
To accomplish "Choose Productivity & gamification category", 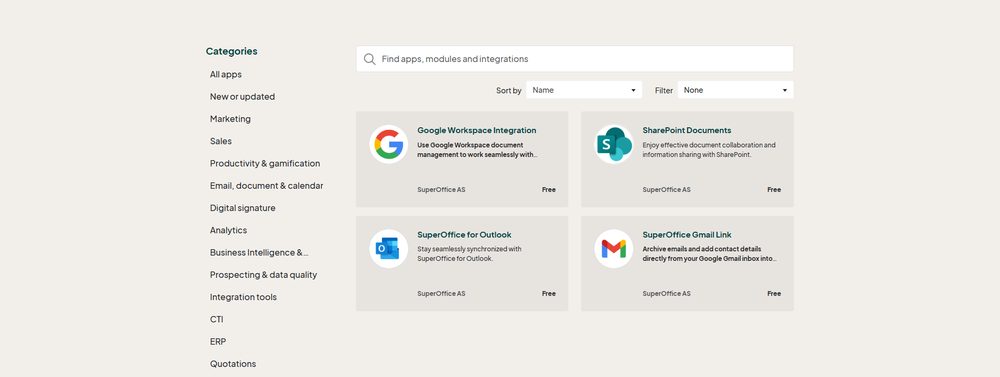I will tap(265, 163).
